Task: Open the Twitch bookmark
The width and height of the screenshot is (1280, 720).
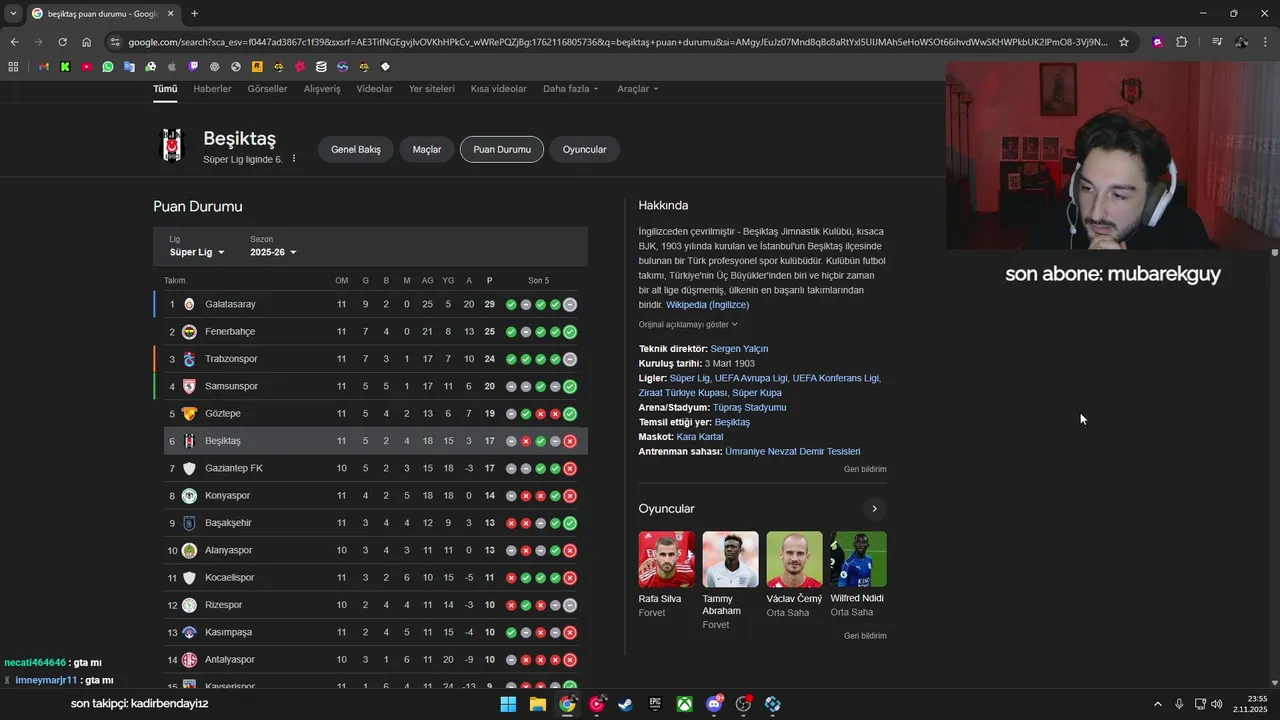Action: click(x=193, y=67)
